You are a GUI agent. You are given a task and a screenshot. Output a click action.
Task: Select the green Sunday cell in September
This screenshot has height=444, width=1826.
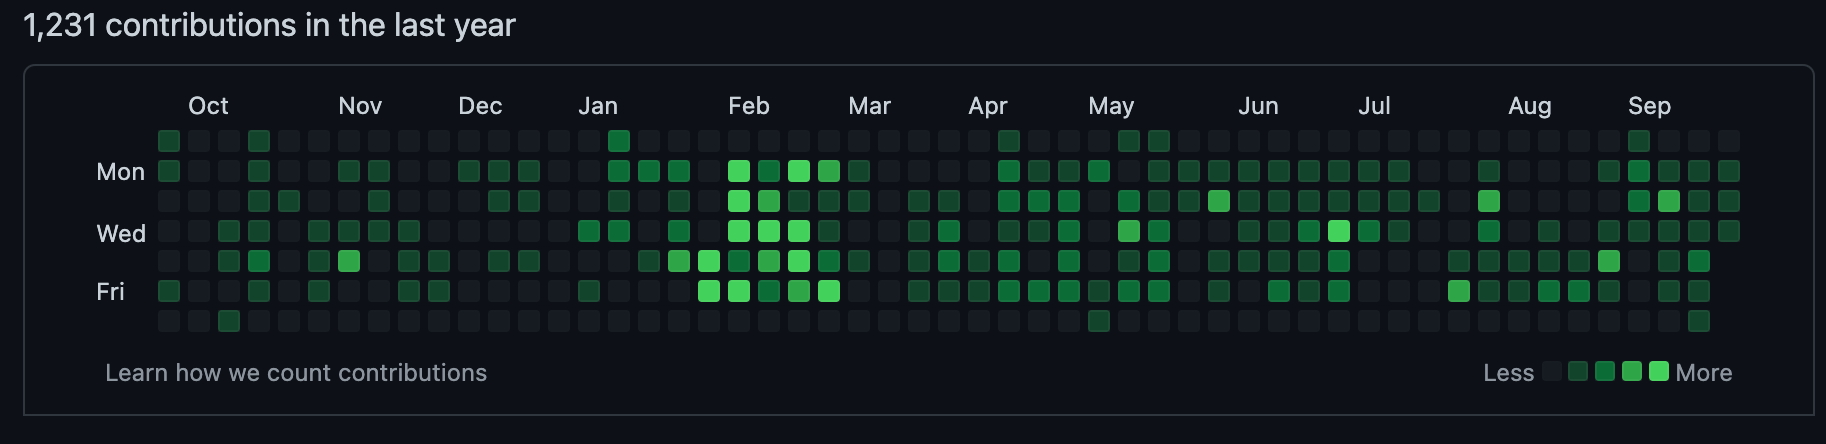click(x=1639, y=141)
